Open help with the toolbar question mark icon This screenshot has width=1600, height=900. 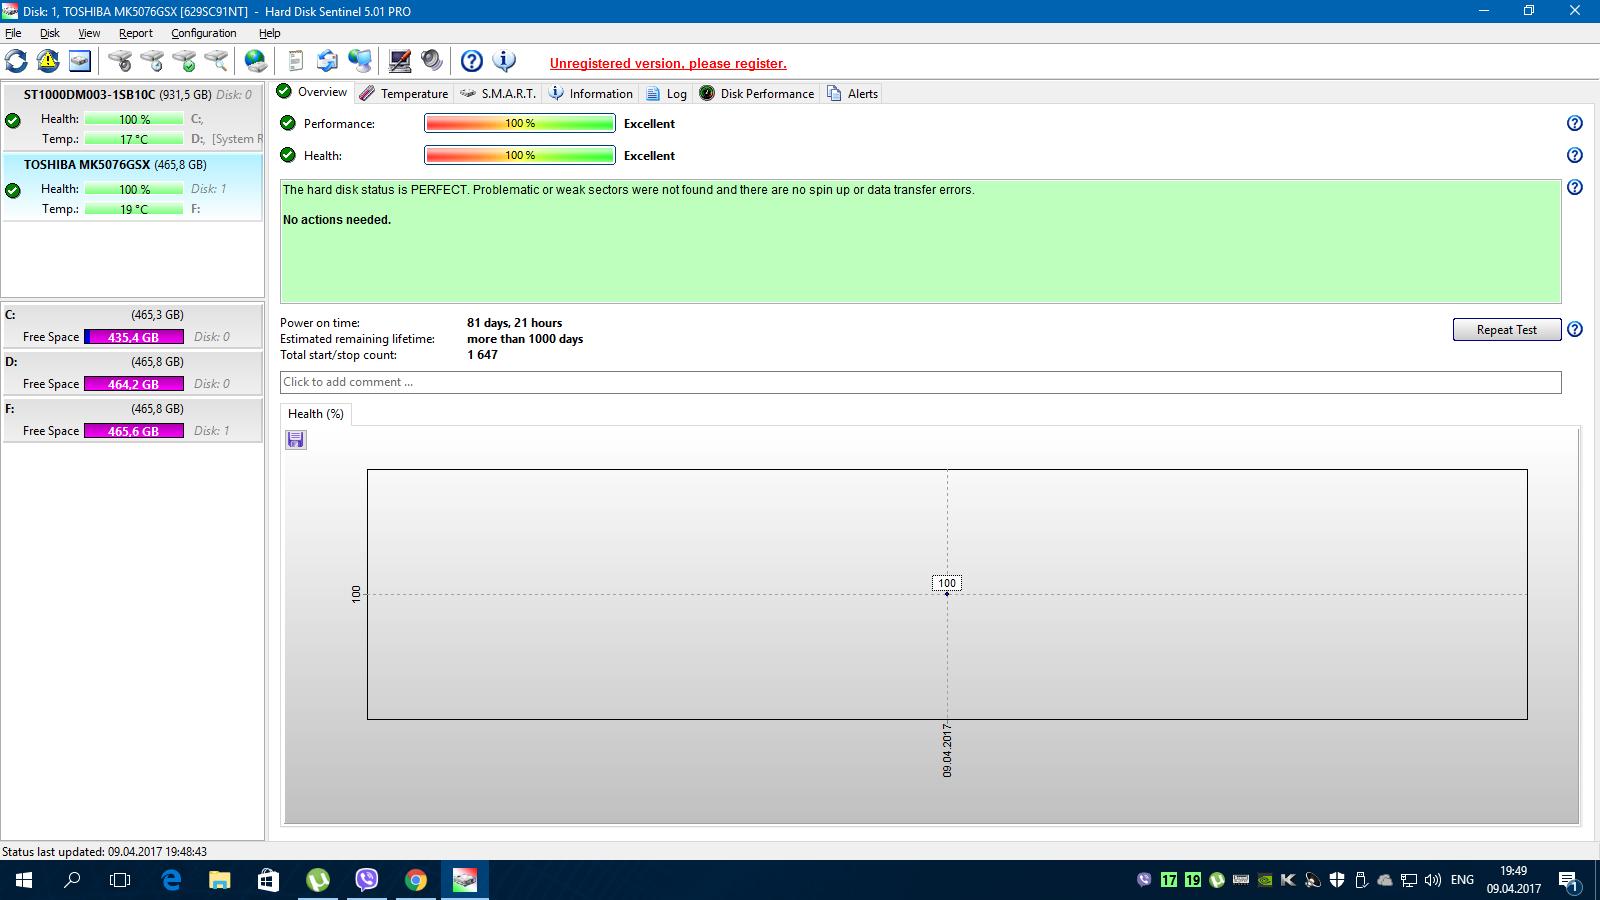[472, 61]
